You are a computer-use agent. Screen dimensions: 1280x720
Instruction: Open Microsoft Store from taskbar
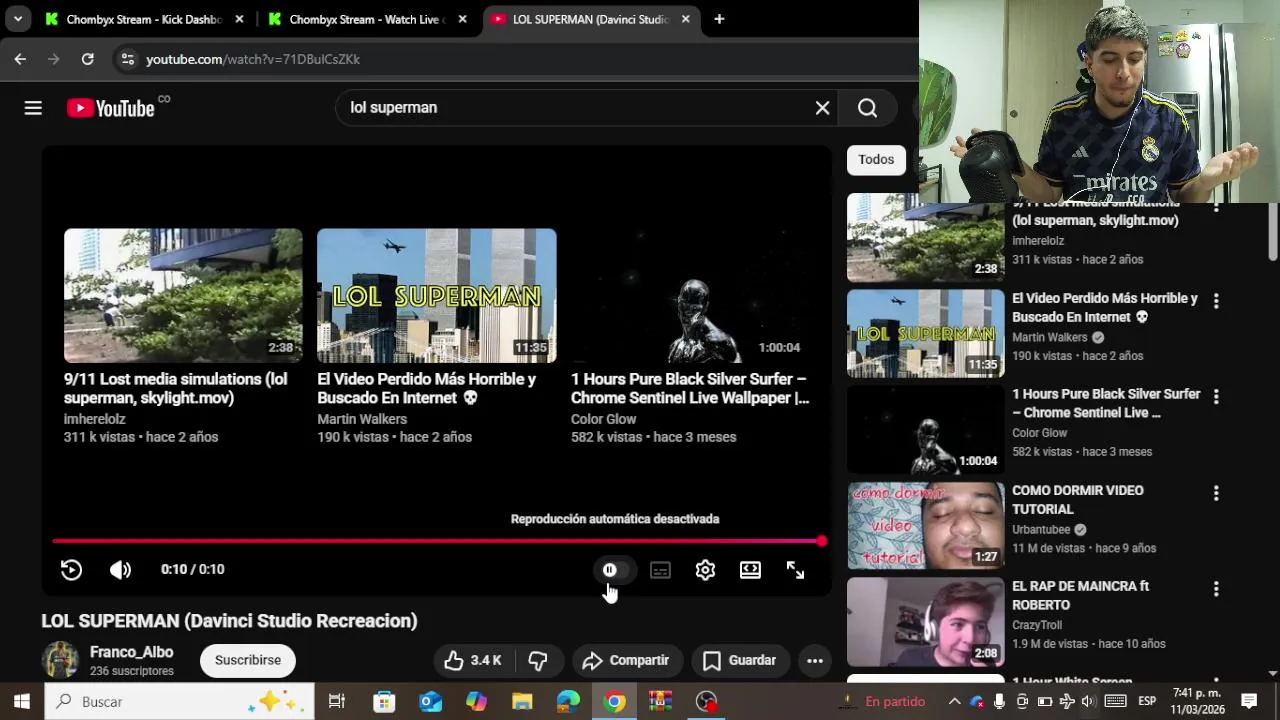tap(384, 702)
